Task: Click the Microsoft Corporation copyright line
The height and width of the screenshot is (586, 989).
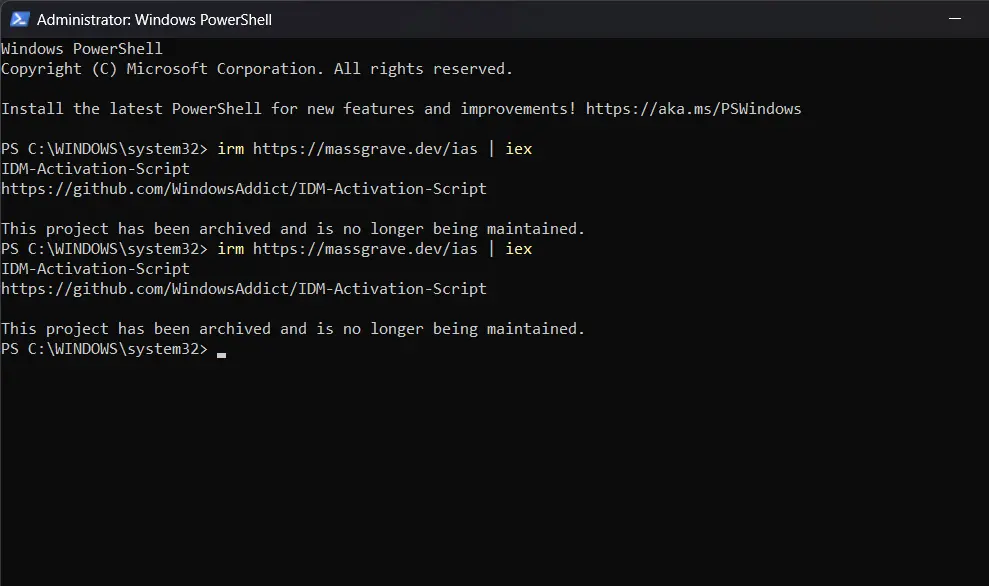Action: pyautogui.click(x=257, y=69)
